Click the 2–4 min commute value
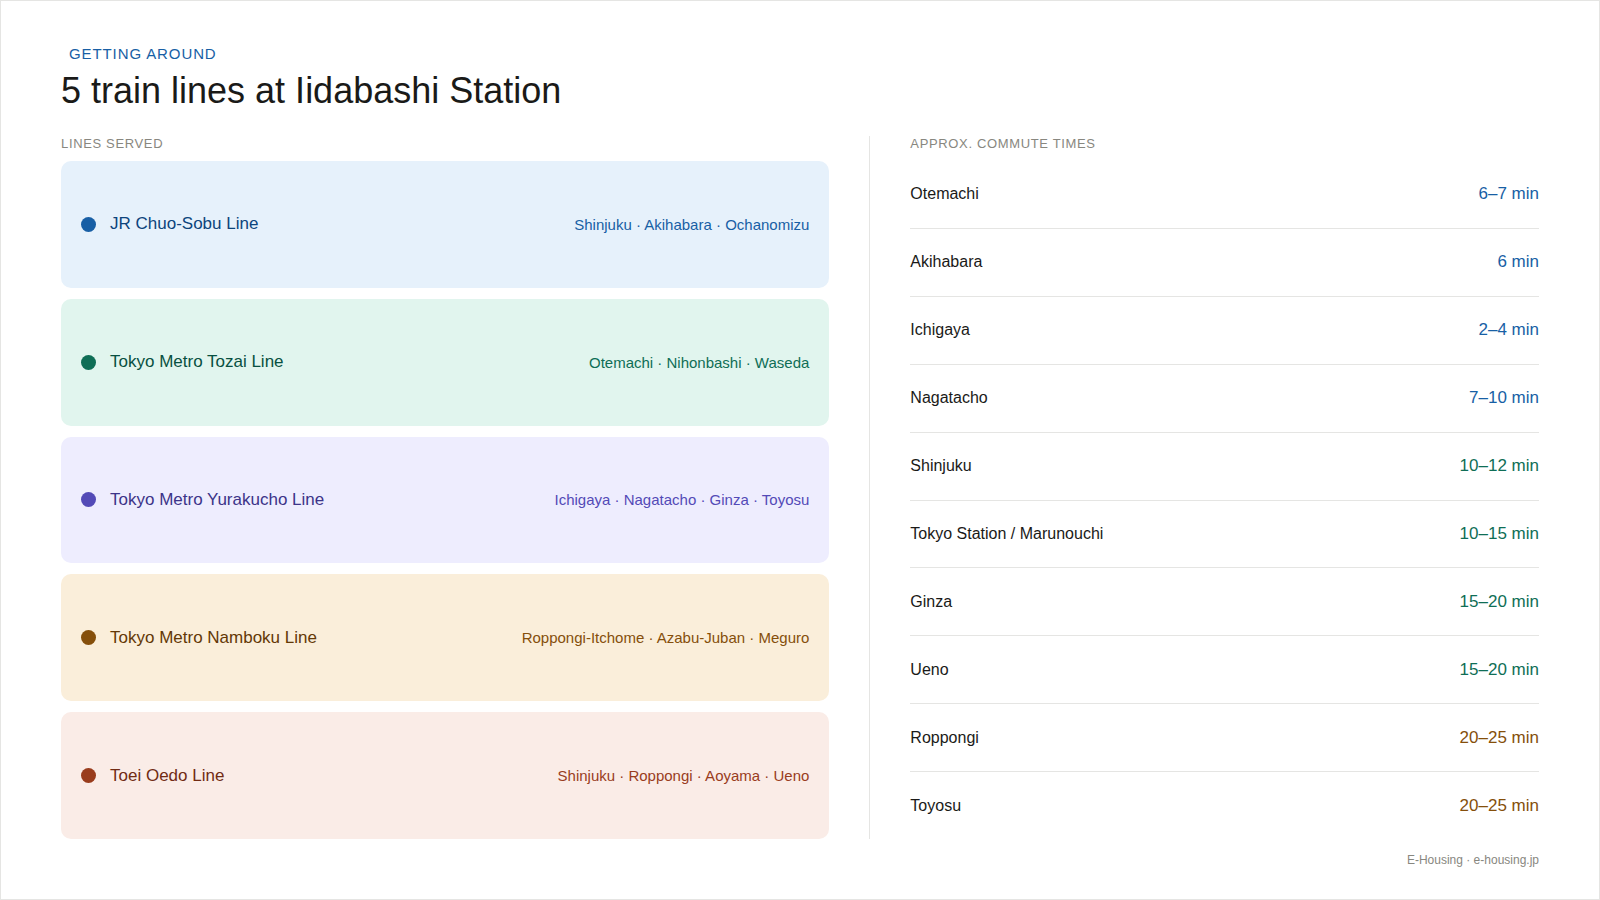Image resolution: width=1600 pixels, height=900 pixels. 1508,330
